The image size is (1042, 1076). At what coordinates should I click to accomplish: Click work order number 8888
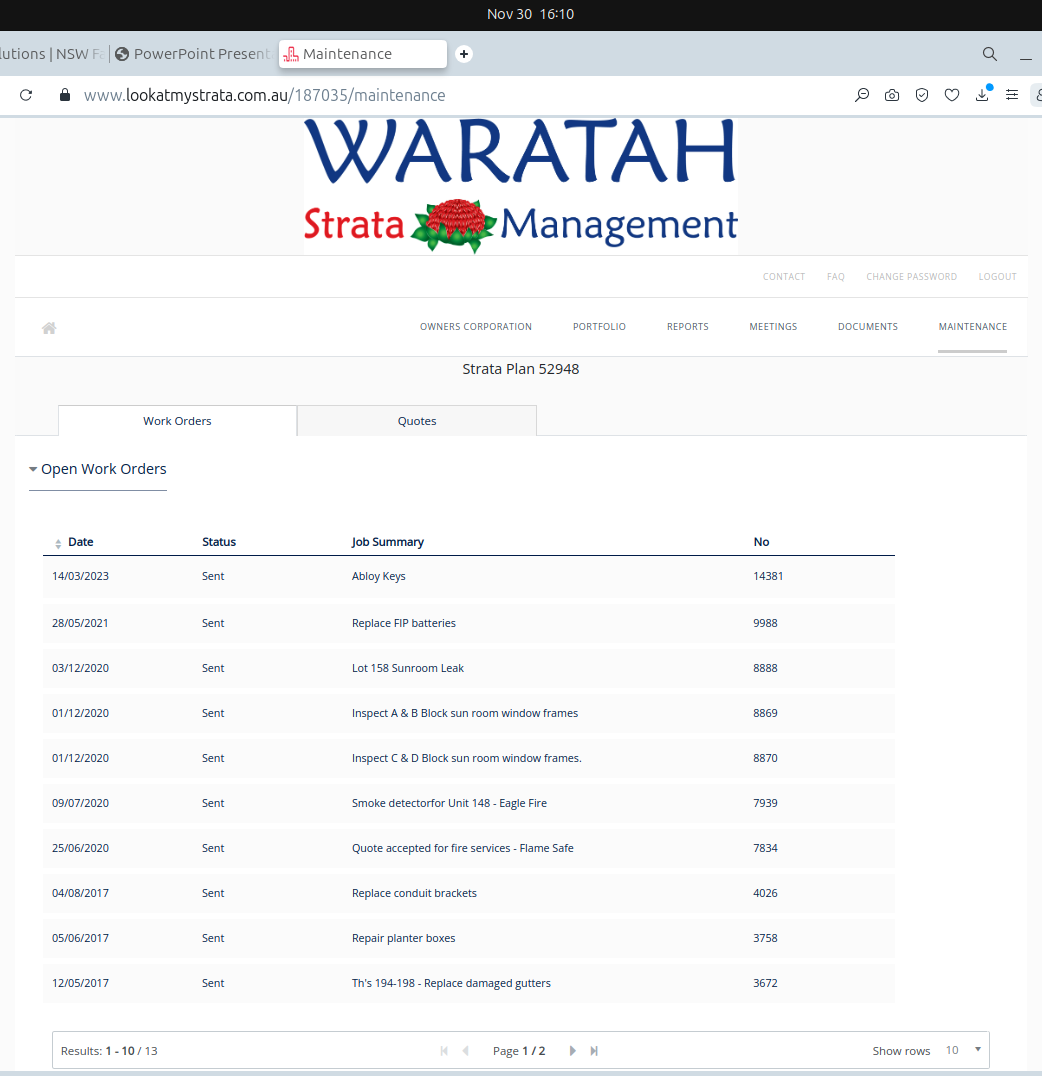coord(765,668)
